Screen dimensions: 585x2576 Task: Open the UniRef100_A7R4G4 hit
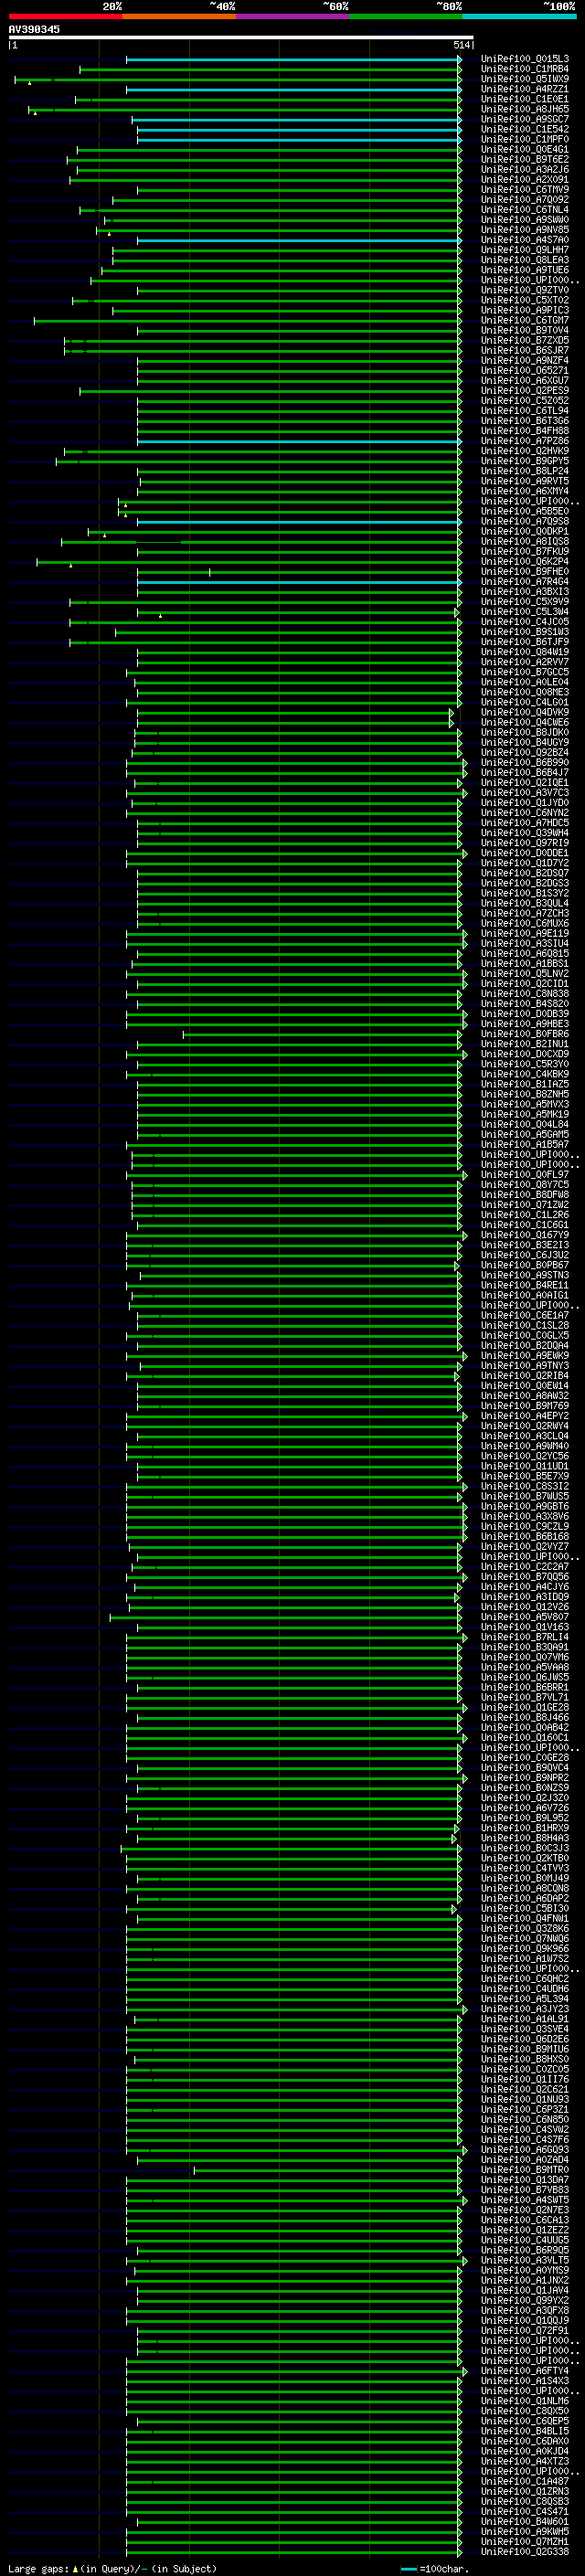[525, 582]
